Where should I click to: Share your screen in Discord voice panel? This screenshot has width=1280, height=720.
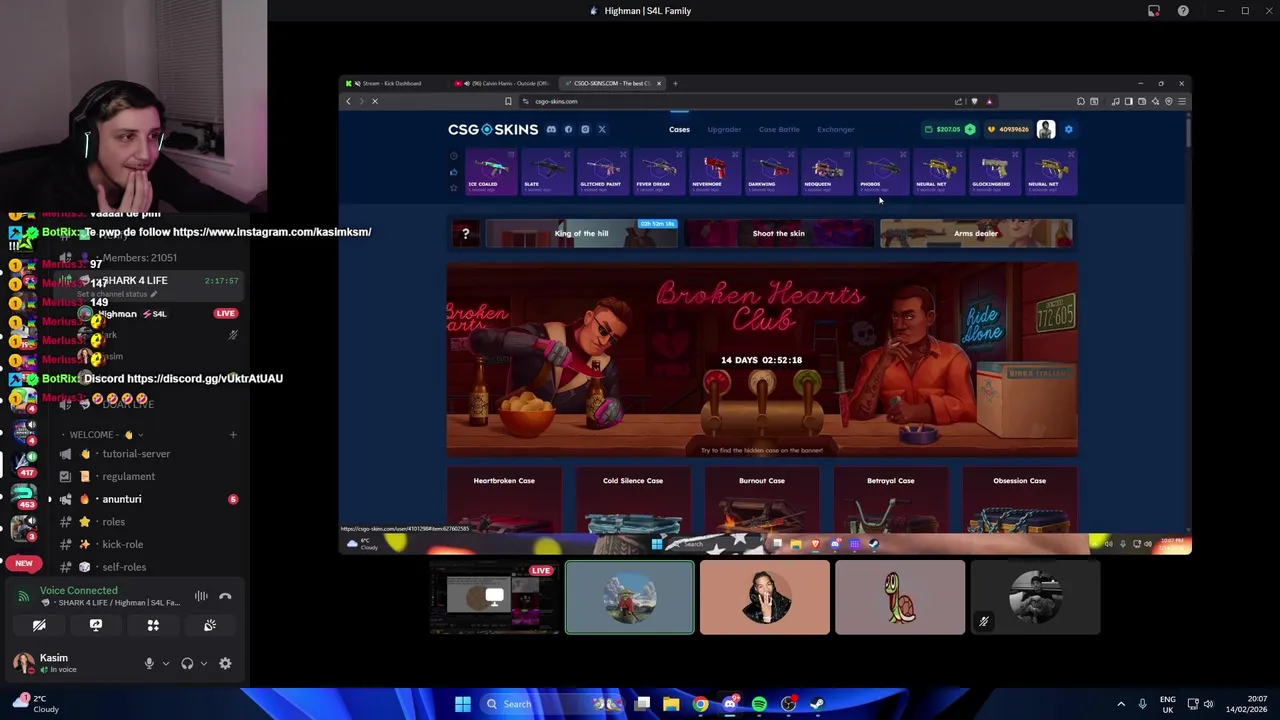[x=96, y=625]
